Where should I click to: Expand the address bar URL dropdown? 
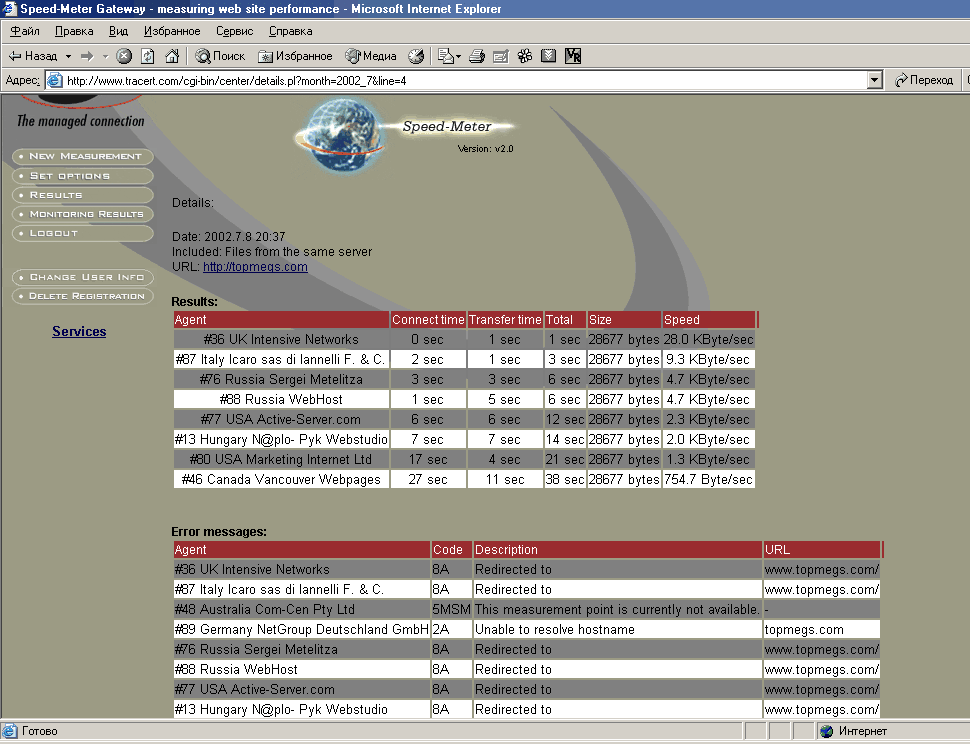(x=874, y=80)
